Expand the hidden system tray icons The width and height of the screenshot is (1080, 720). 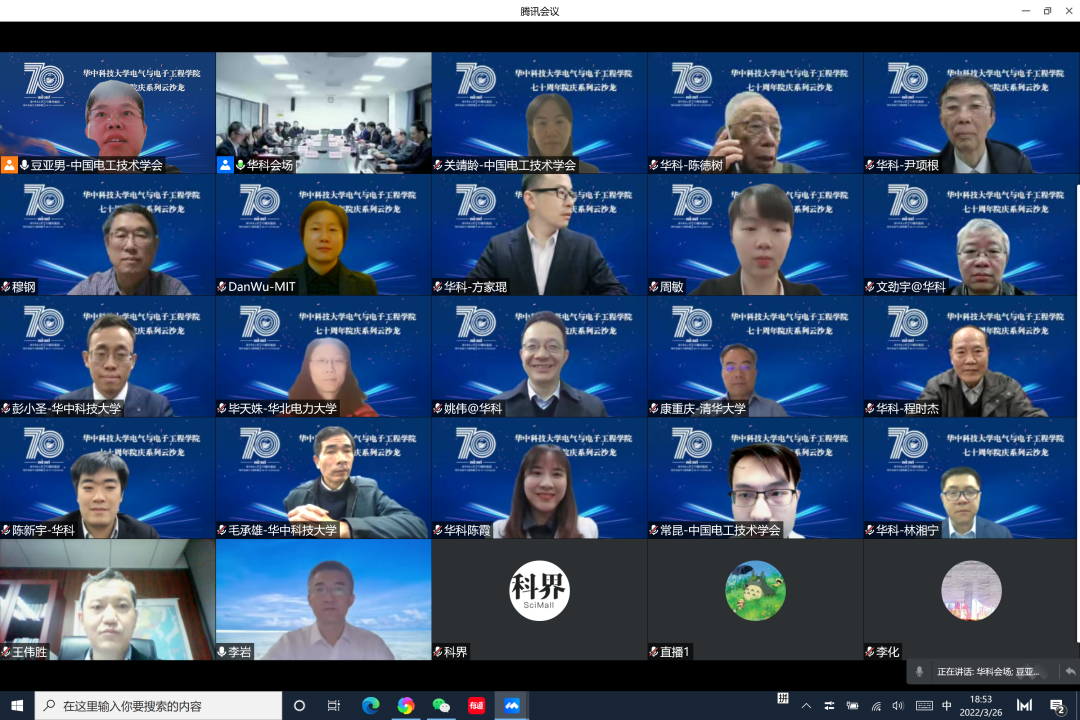[806, 706]
